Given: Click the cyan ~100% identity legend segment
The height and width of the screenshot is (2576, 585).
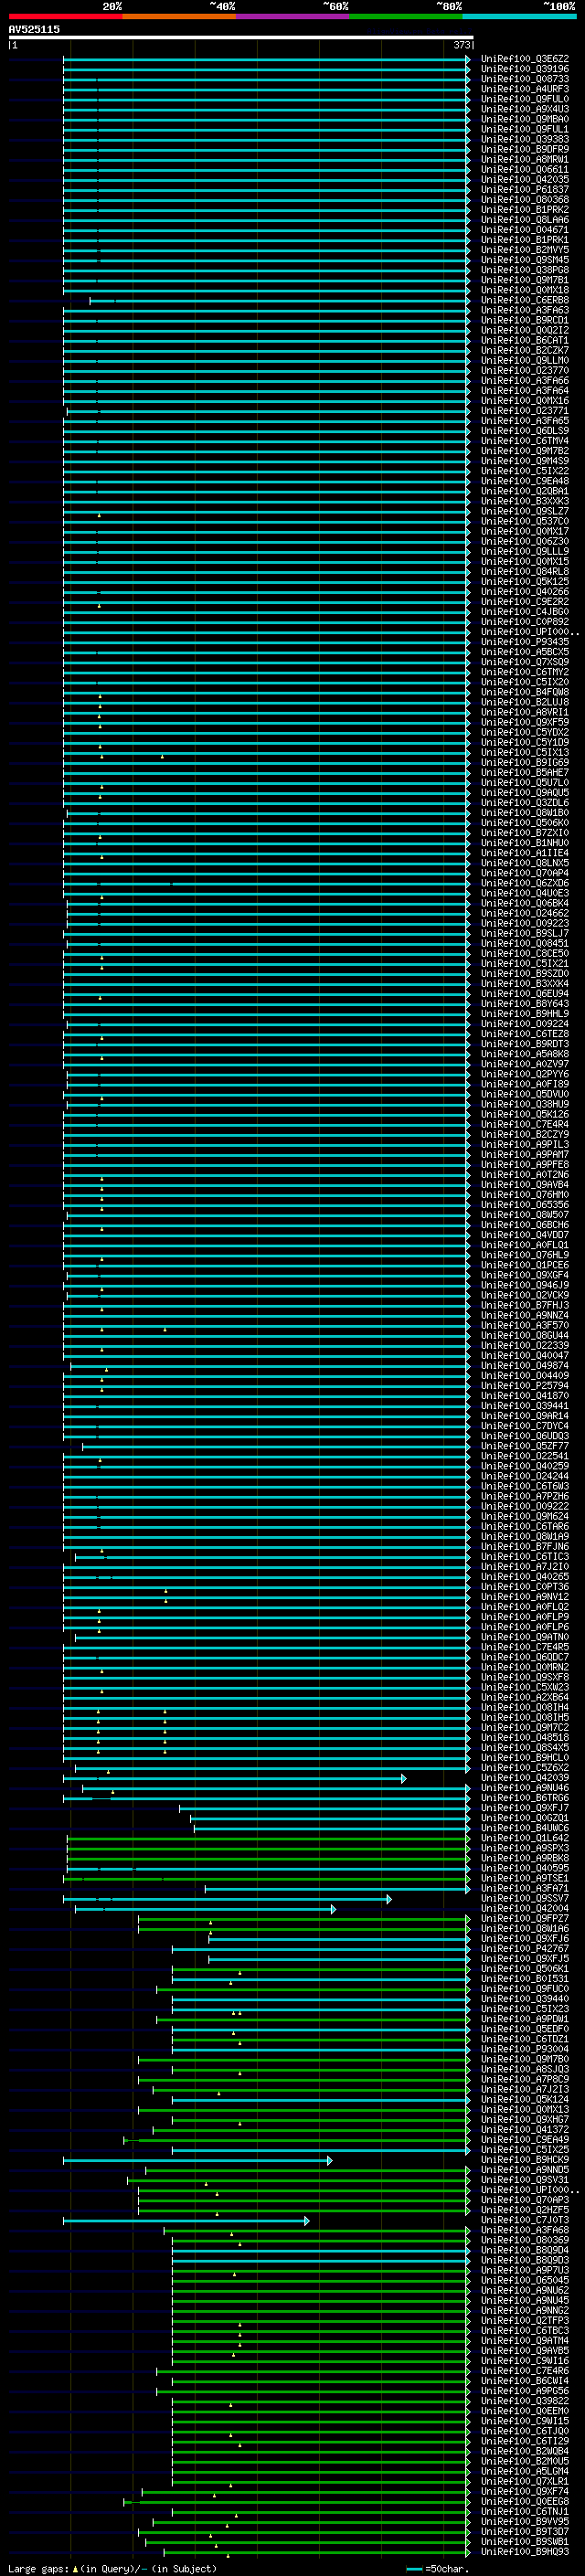Looking at the screenshot, I should 520,16.
